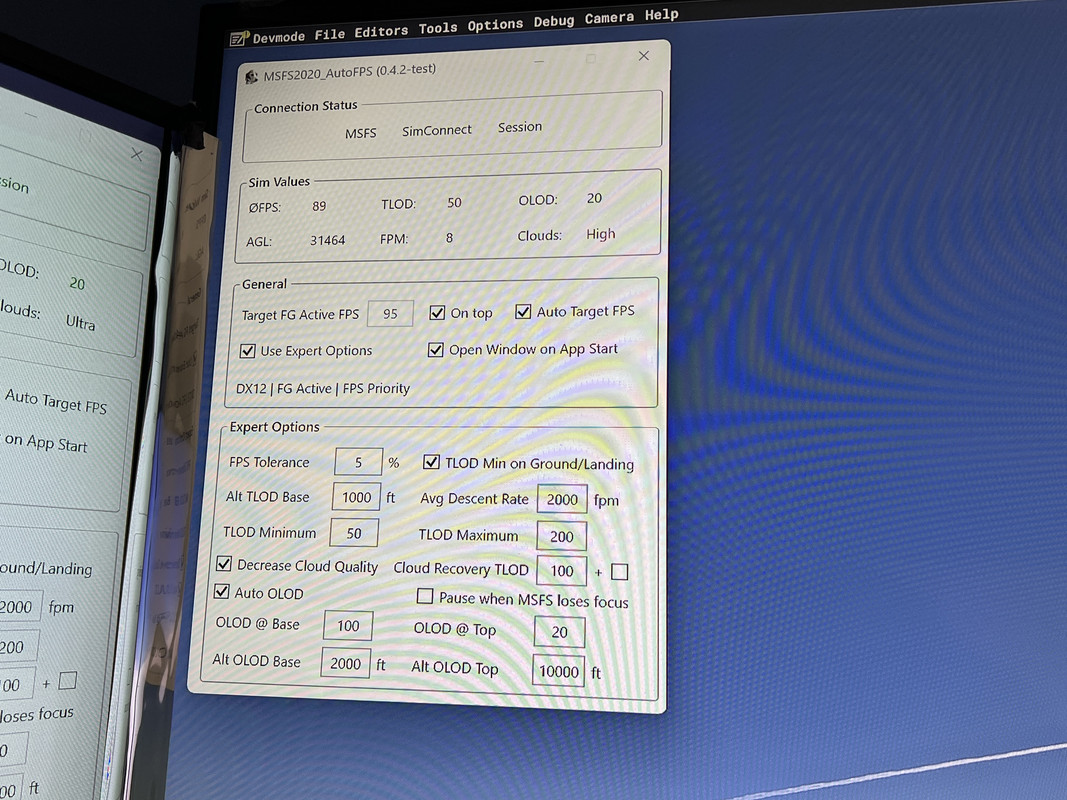1067x800 pixels.
Task: Open the Camera menu
Action: point(609,18)
